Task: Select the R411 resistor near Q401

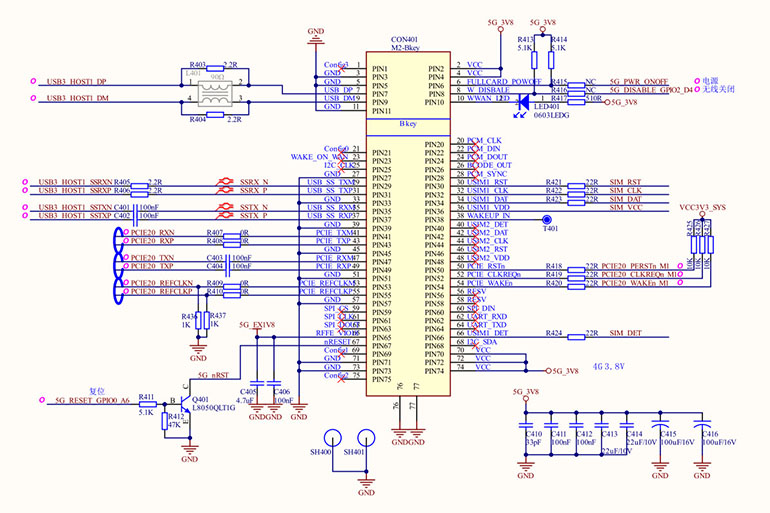Action: point(147,400)
